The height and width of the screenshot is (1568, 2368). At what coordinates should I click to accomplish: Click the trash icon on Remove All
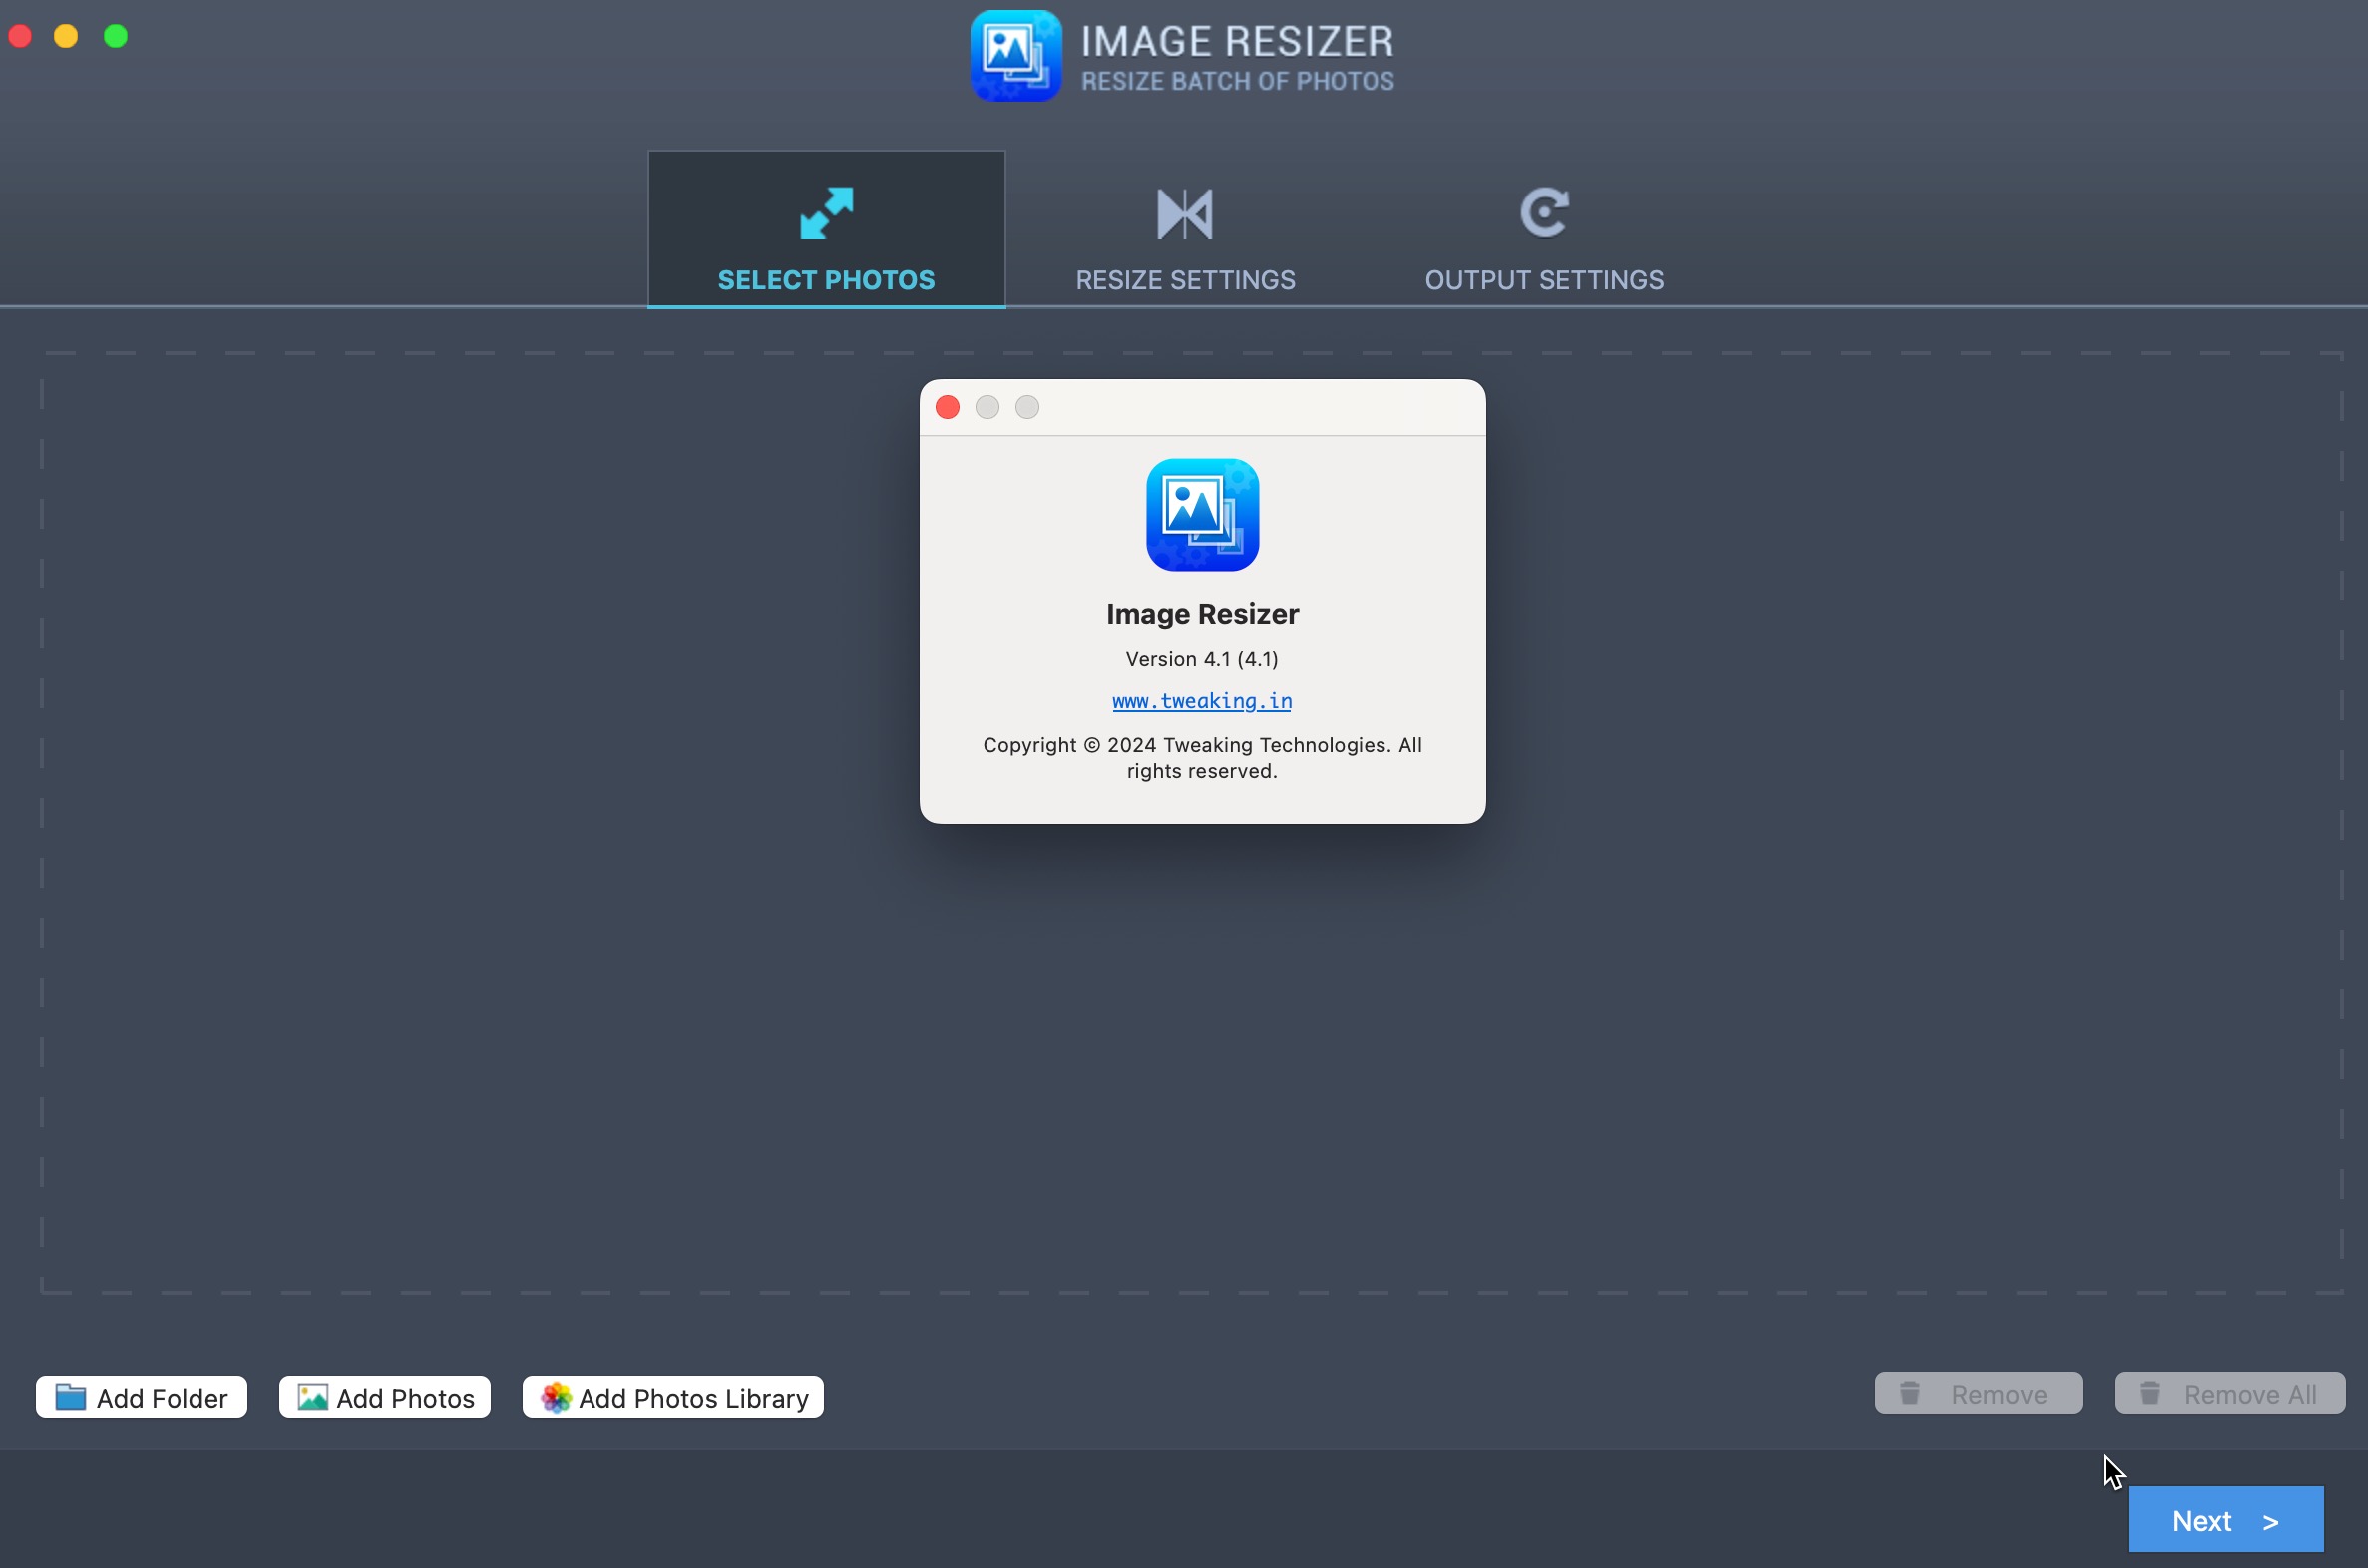pos(2149,1393)
